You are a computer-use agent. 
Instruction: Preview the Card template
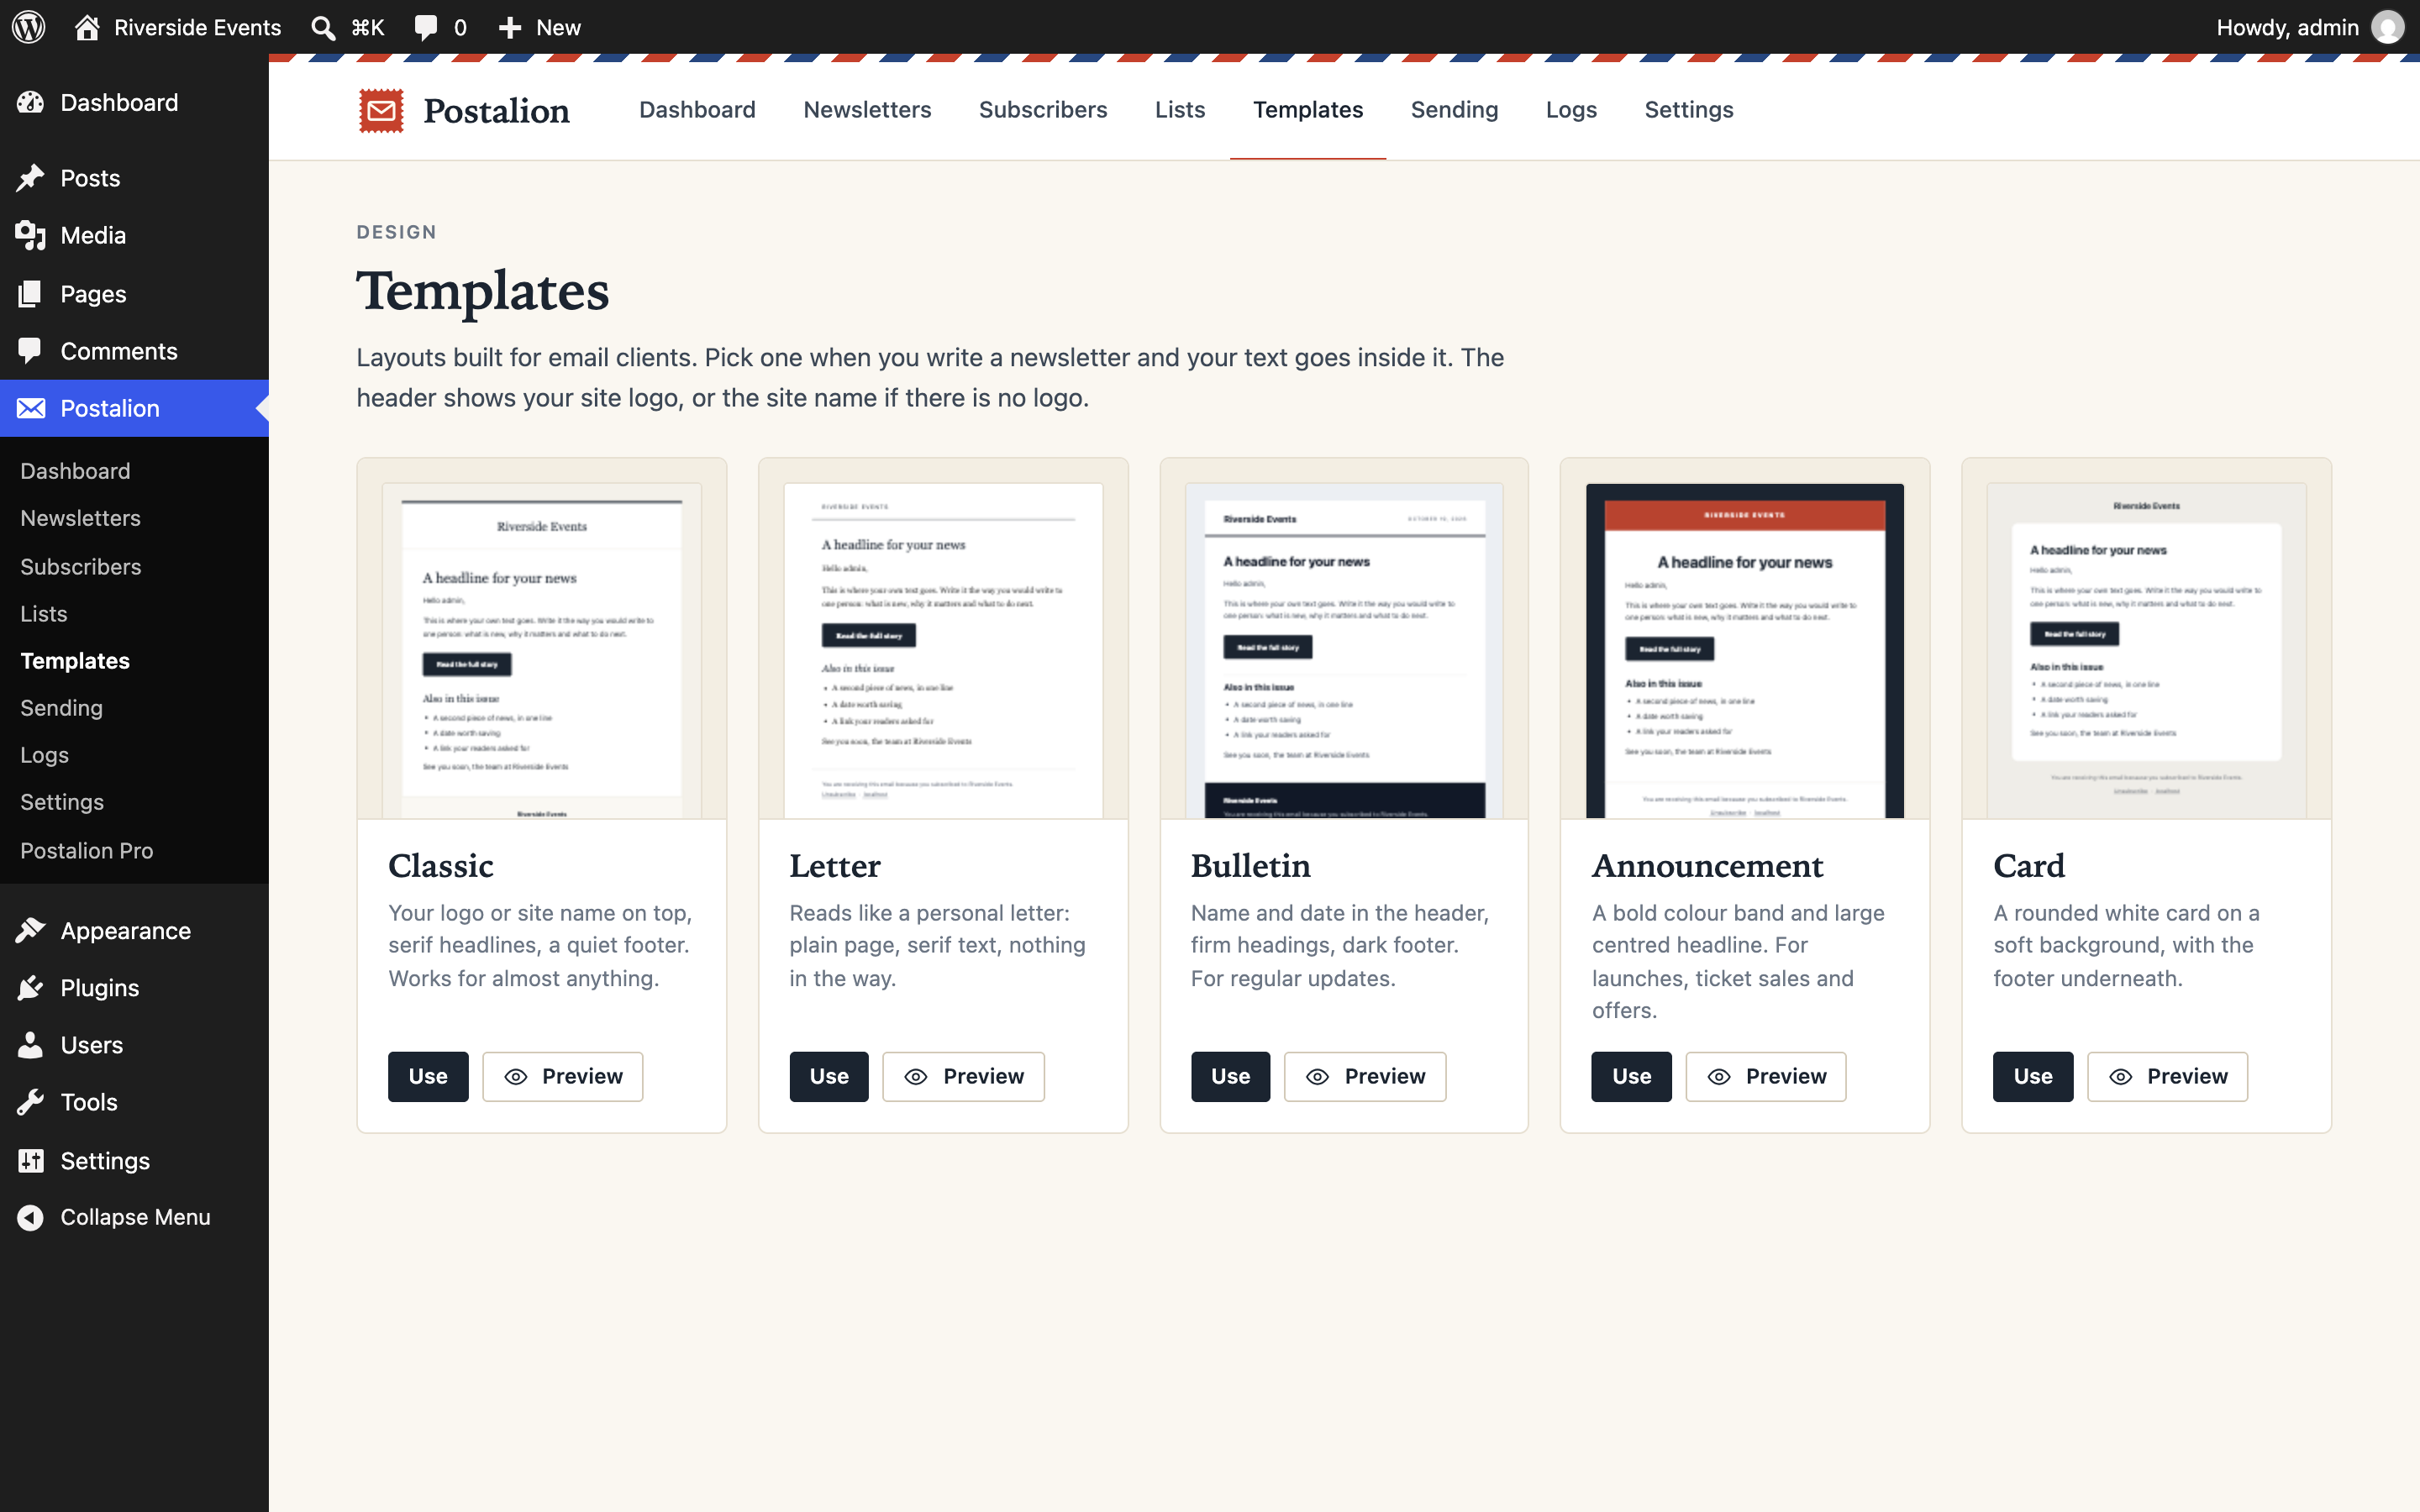click(2167, 1076)
